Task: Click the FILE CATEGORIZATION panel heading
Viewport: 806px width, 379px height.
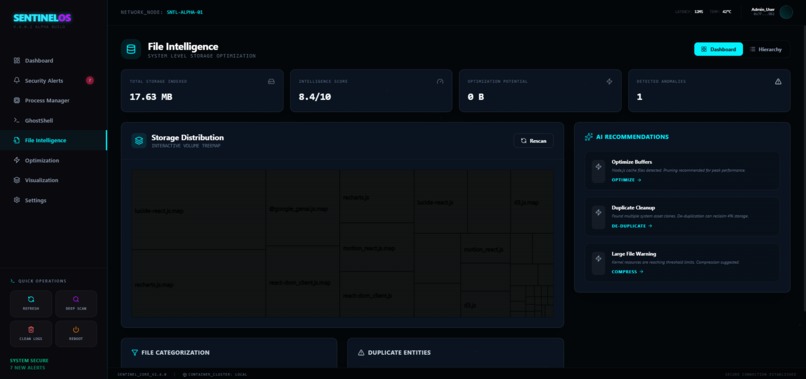Action: (x=175, y=353)
